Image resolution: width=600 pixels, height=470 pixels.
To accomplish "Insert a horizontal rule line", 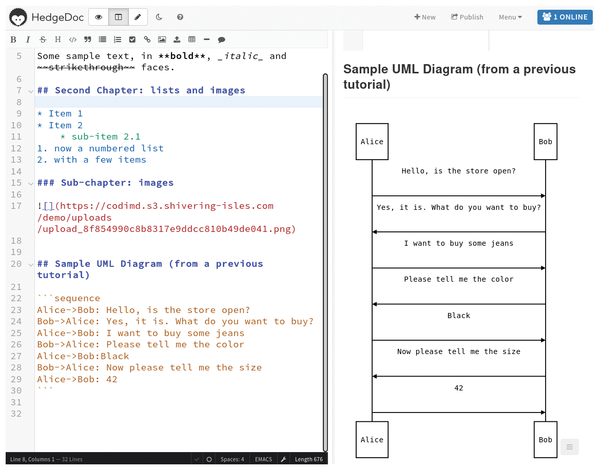I will tap(207, 39).
